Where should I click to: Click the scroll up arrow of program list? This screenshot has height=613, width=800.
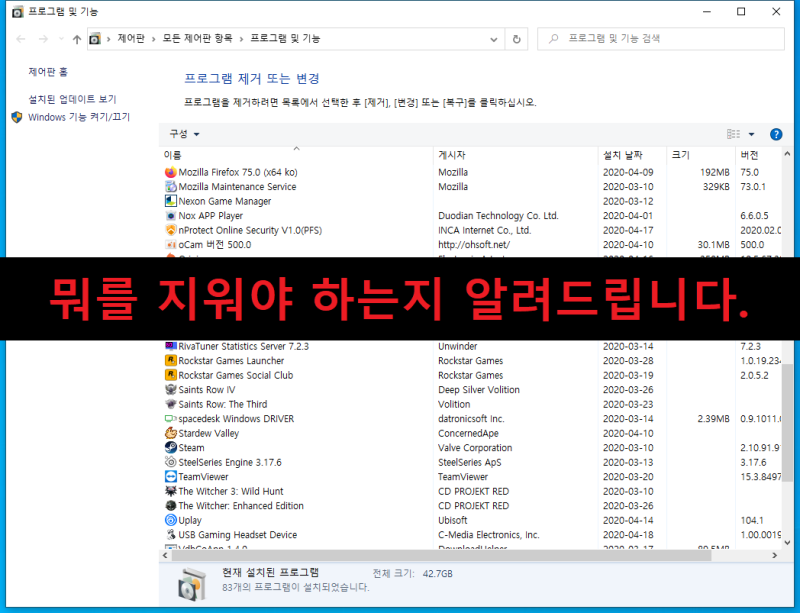[x=787, y=154]
